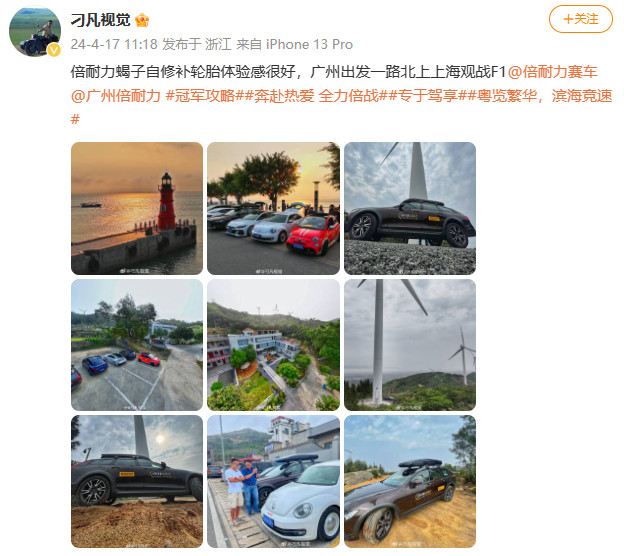Click the gold crown membership badge

point(142,20)
